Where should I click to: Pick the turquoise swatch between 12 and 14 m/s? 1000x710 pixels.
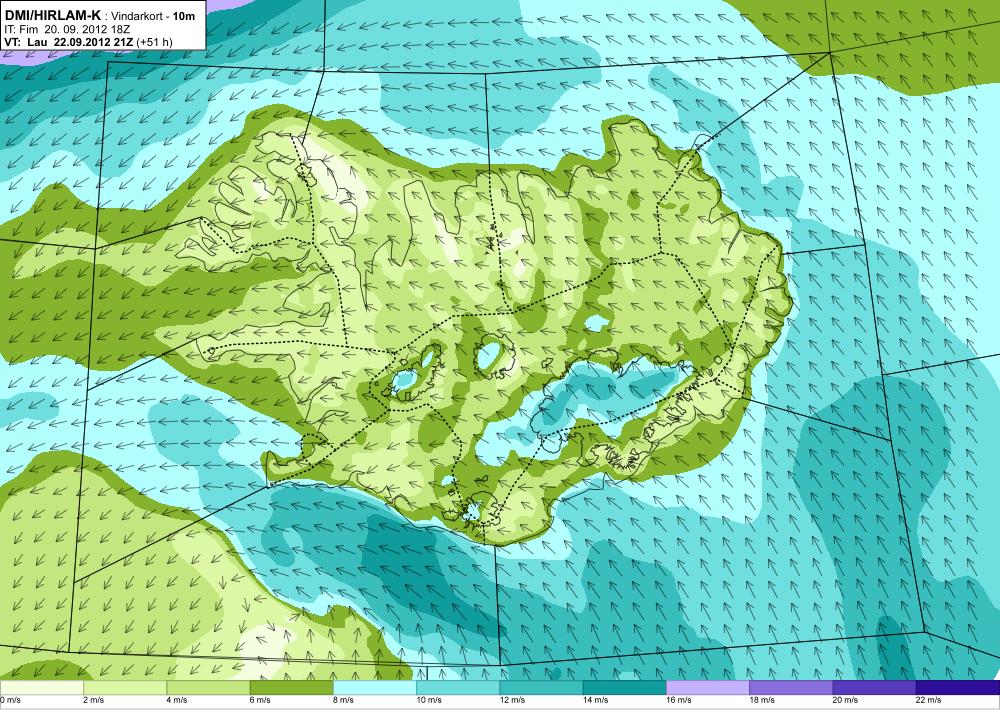[541, 688]
